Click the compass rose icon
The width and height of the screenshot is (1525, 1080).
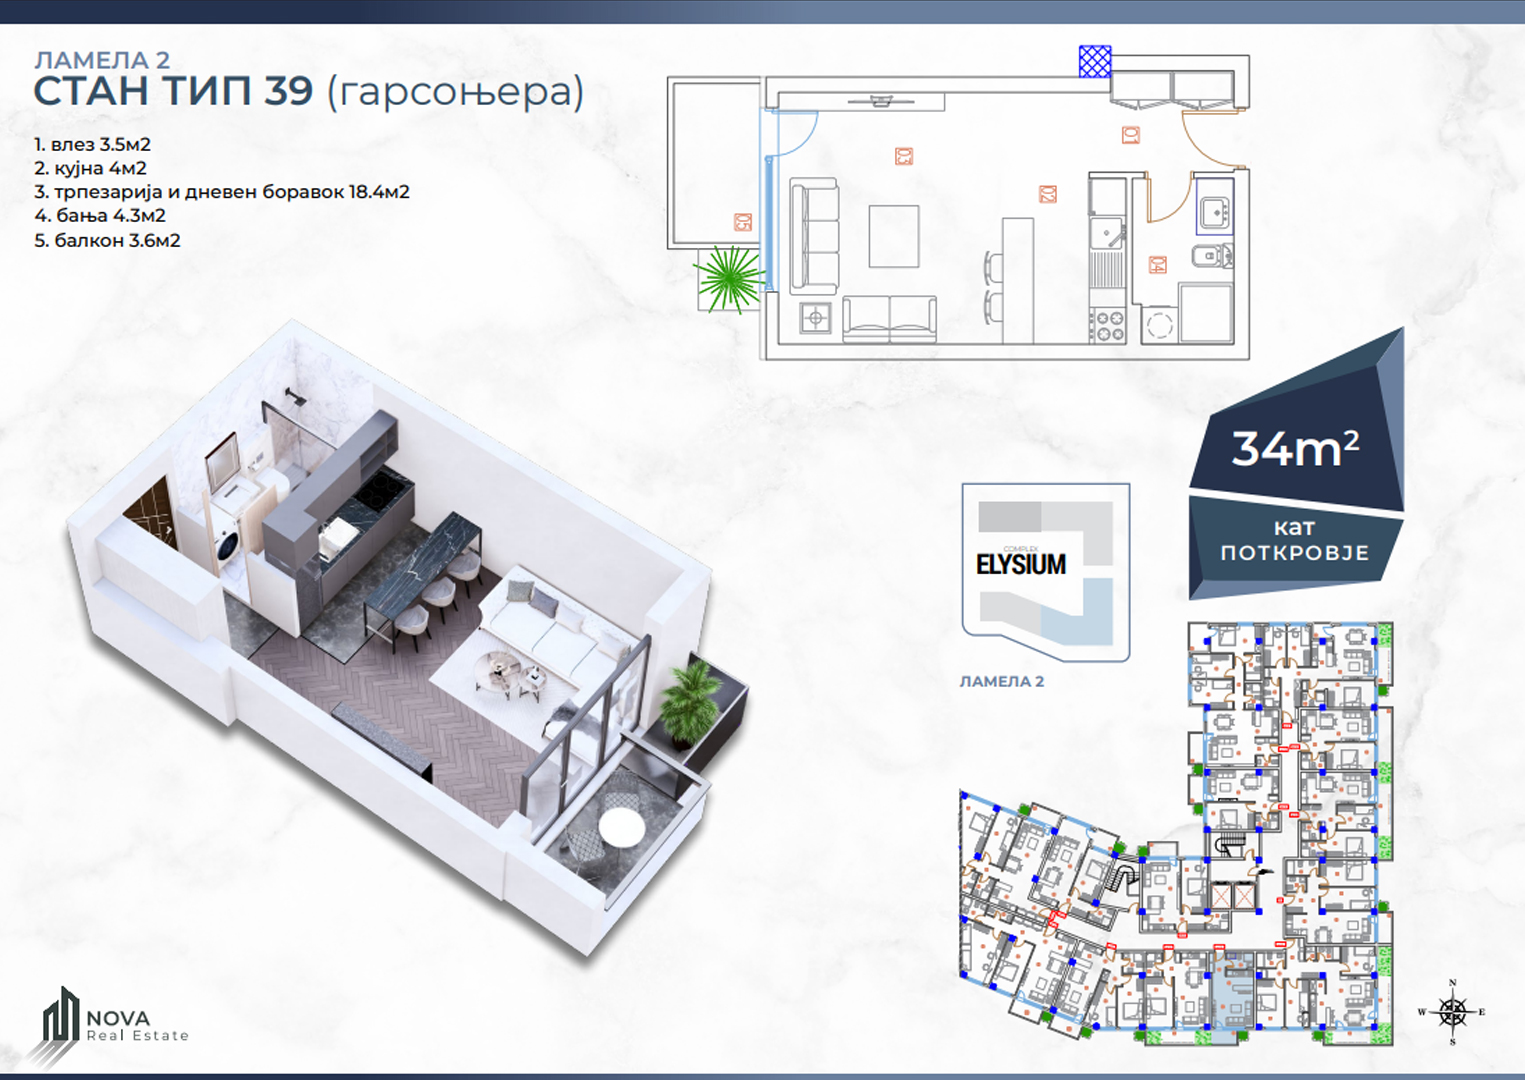1452,1012
